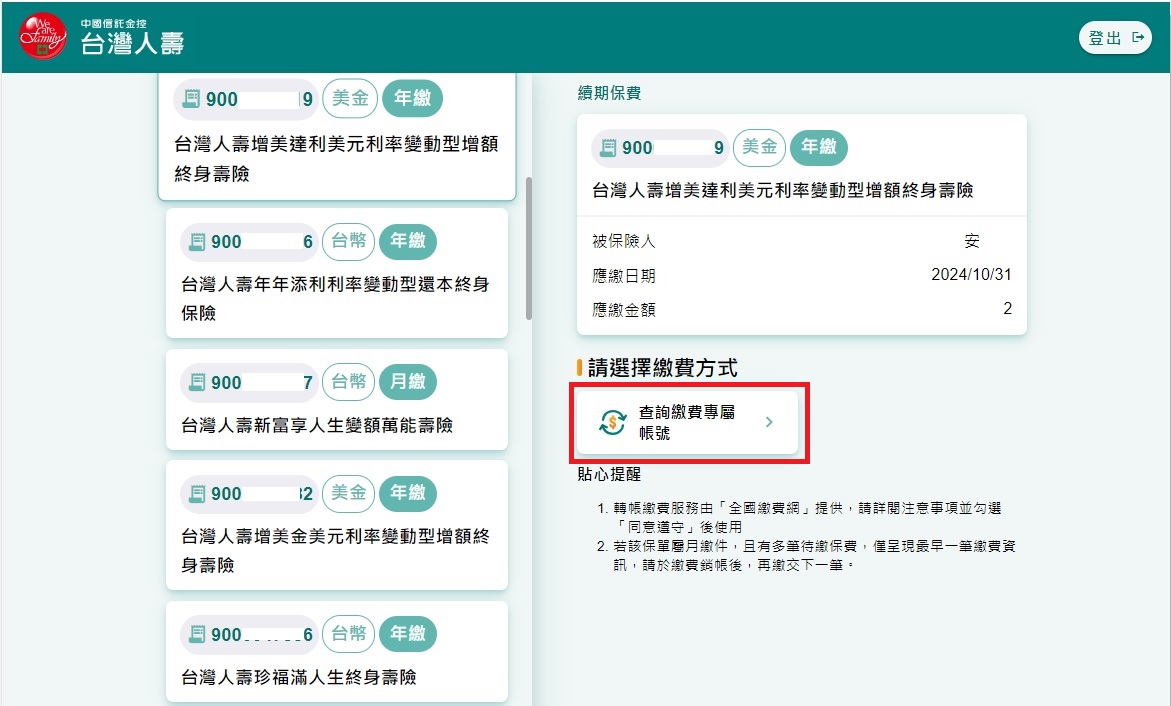Click the policy icon in the 續期保費 detail card
The image size is (1171, 706).
coord(609,148)
